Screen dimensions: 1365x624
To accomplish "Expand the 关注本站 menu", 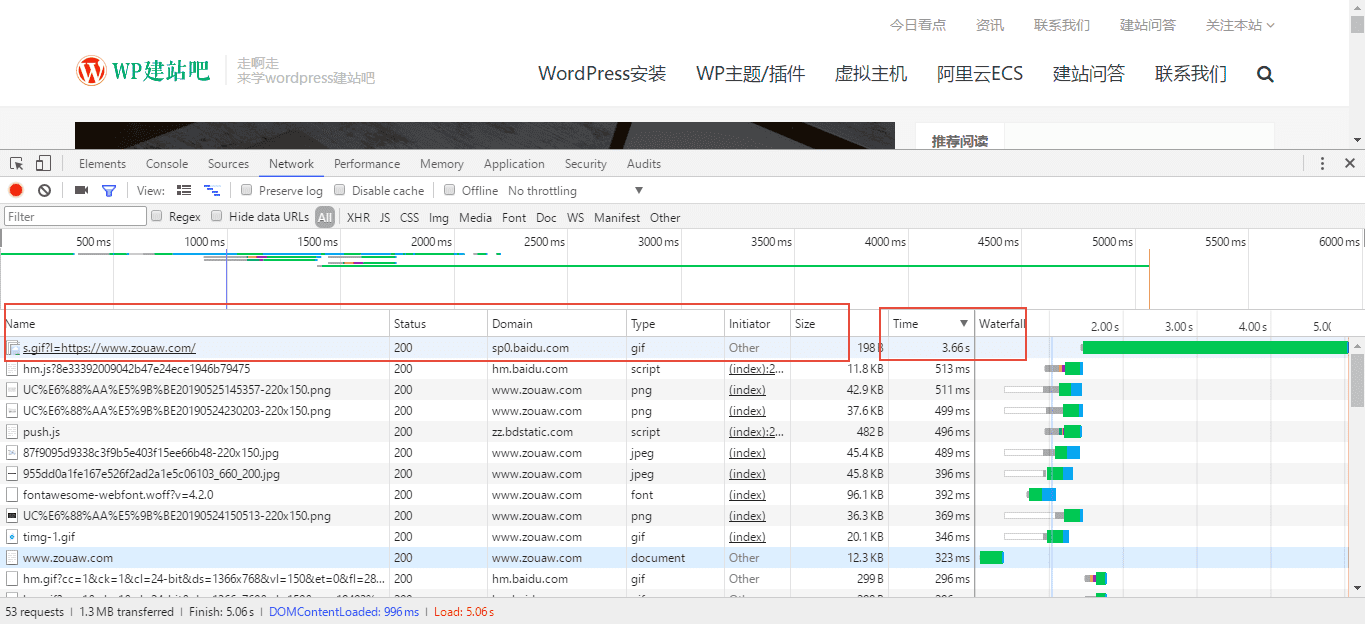I will pyautogui.click(x=1240, y=25).
